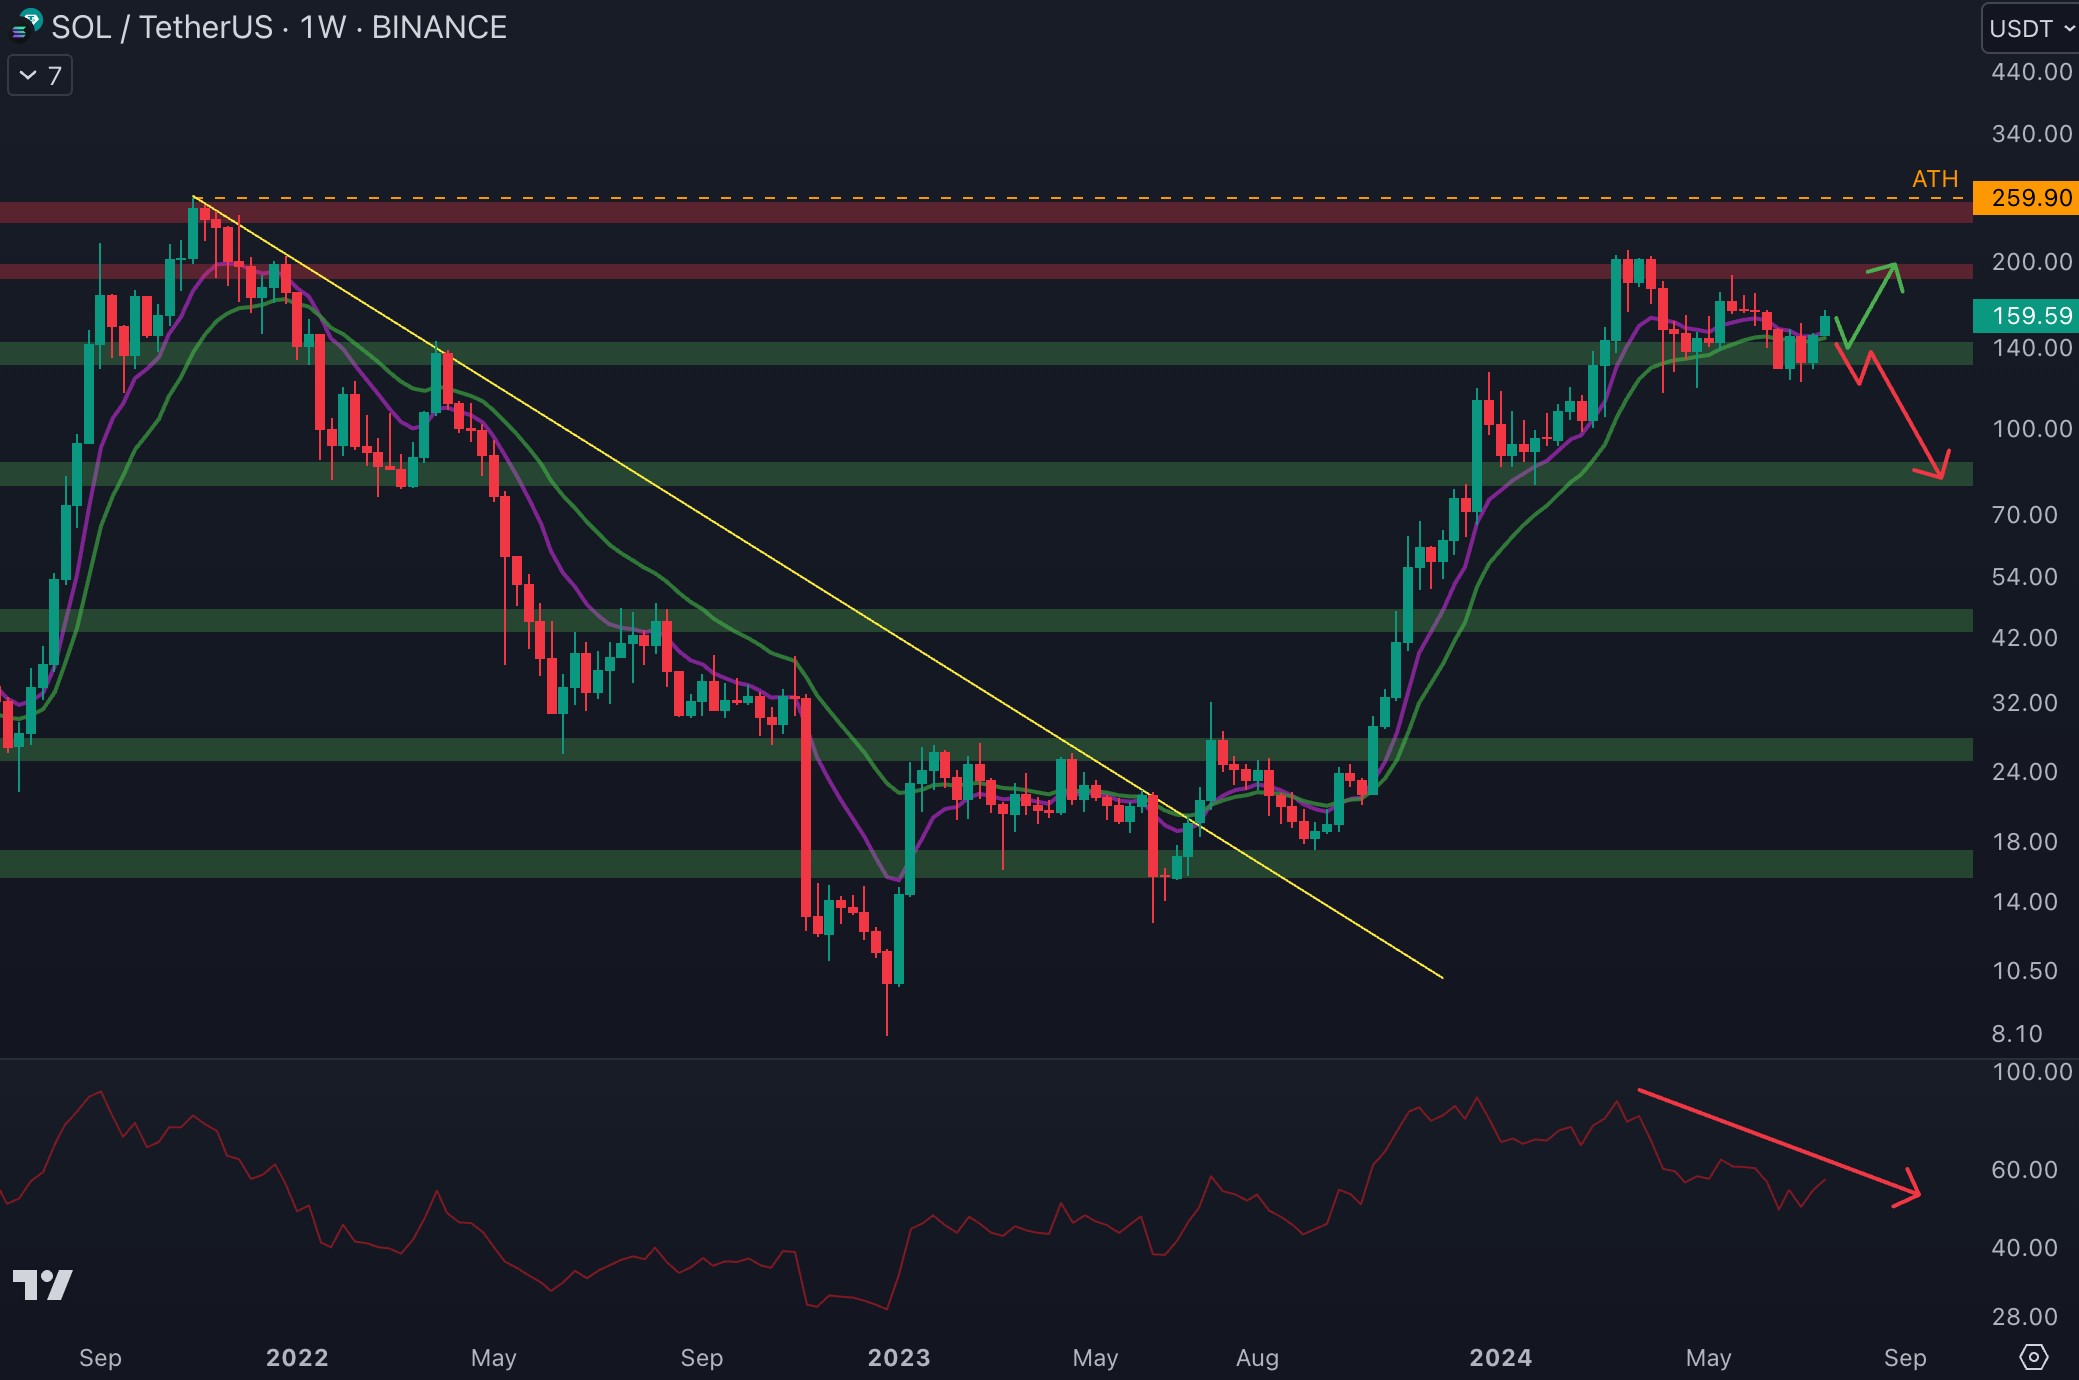Click the chart settings gear icon
The image size is (2079, 1380).
pos(2033,1357)
